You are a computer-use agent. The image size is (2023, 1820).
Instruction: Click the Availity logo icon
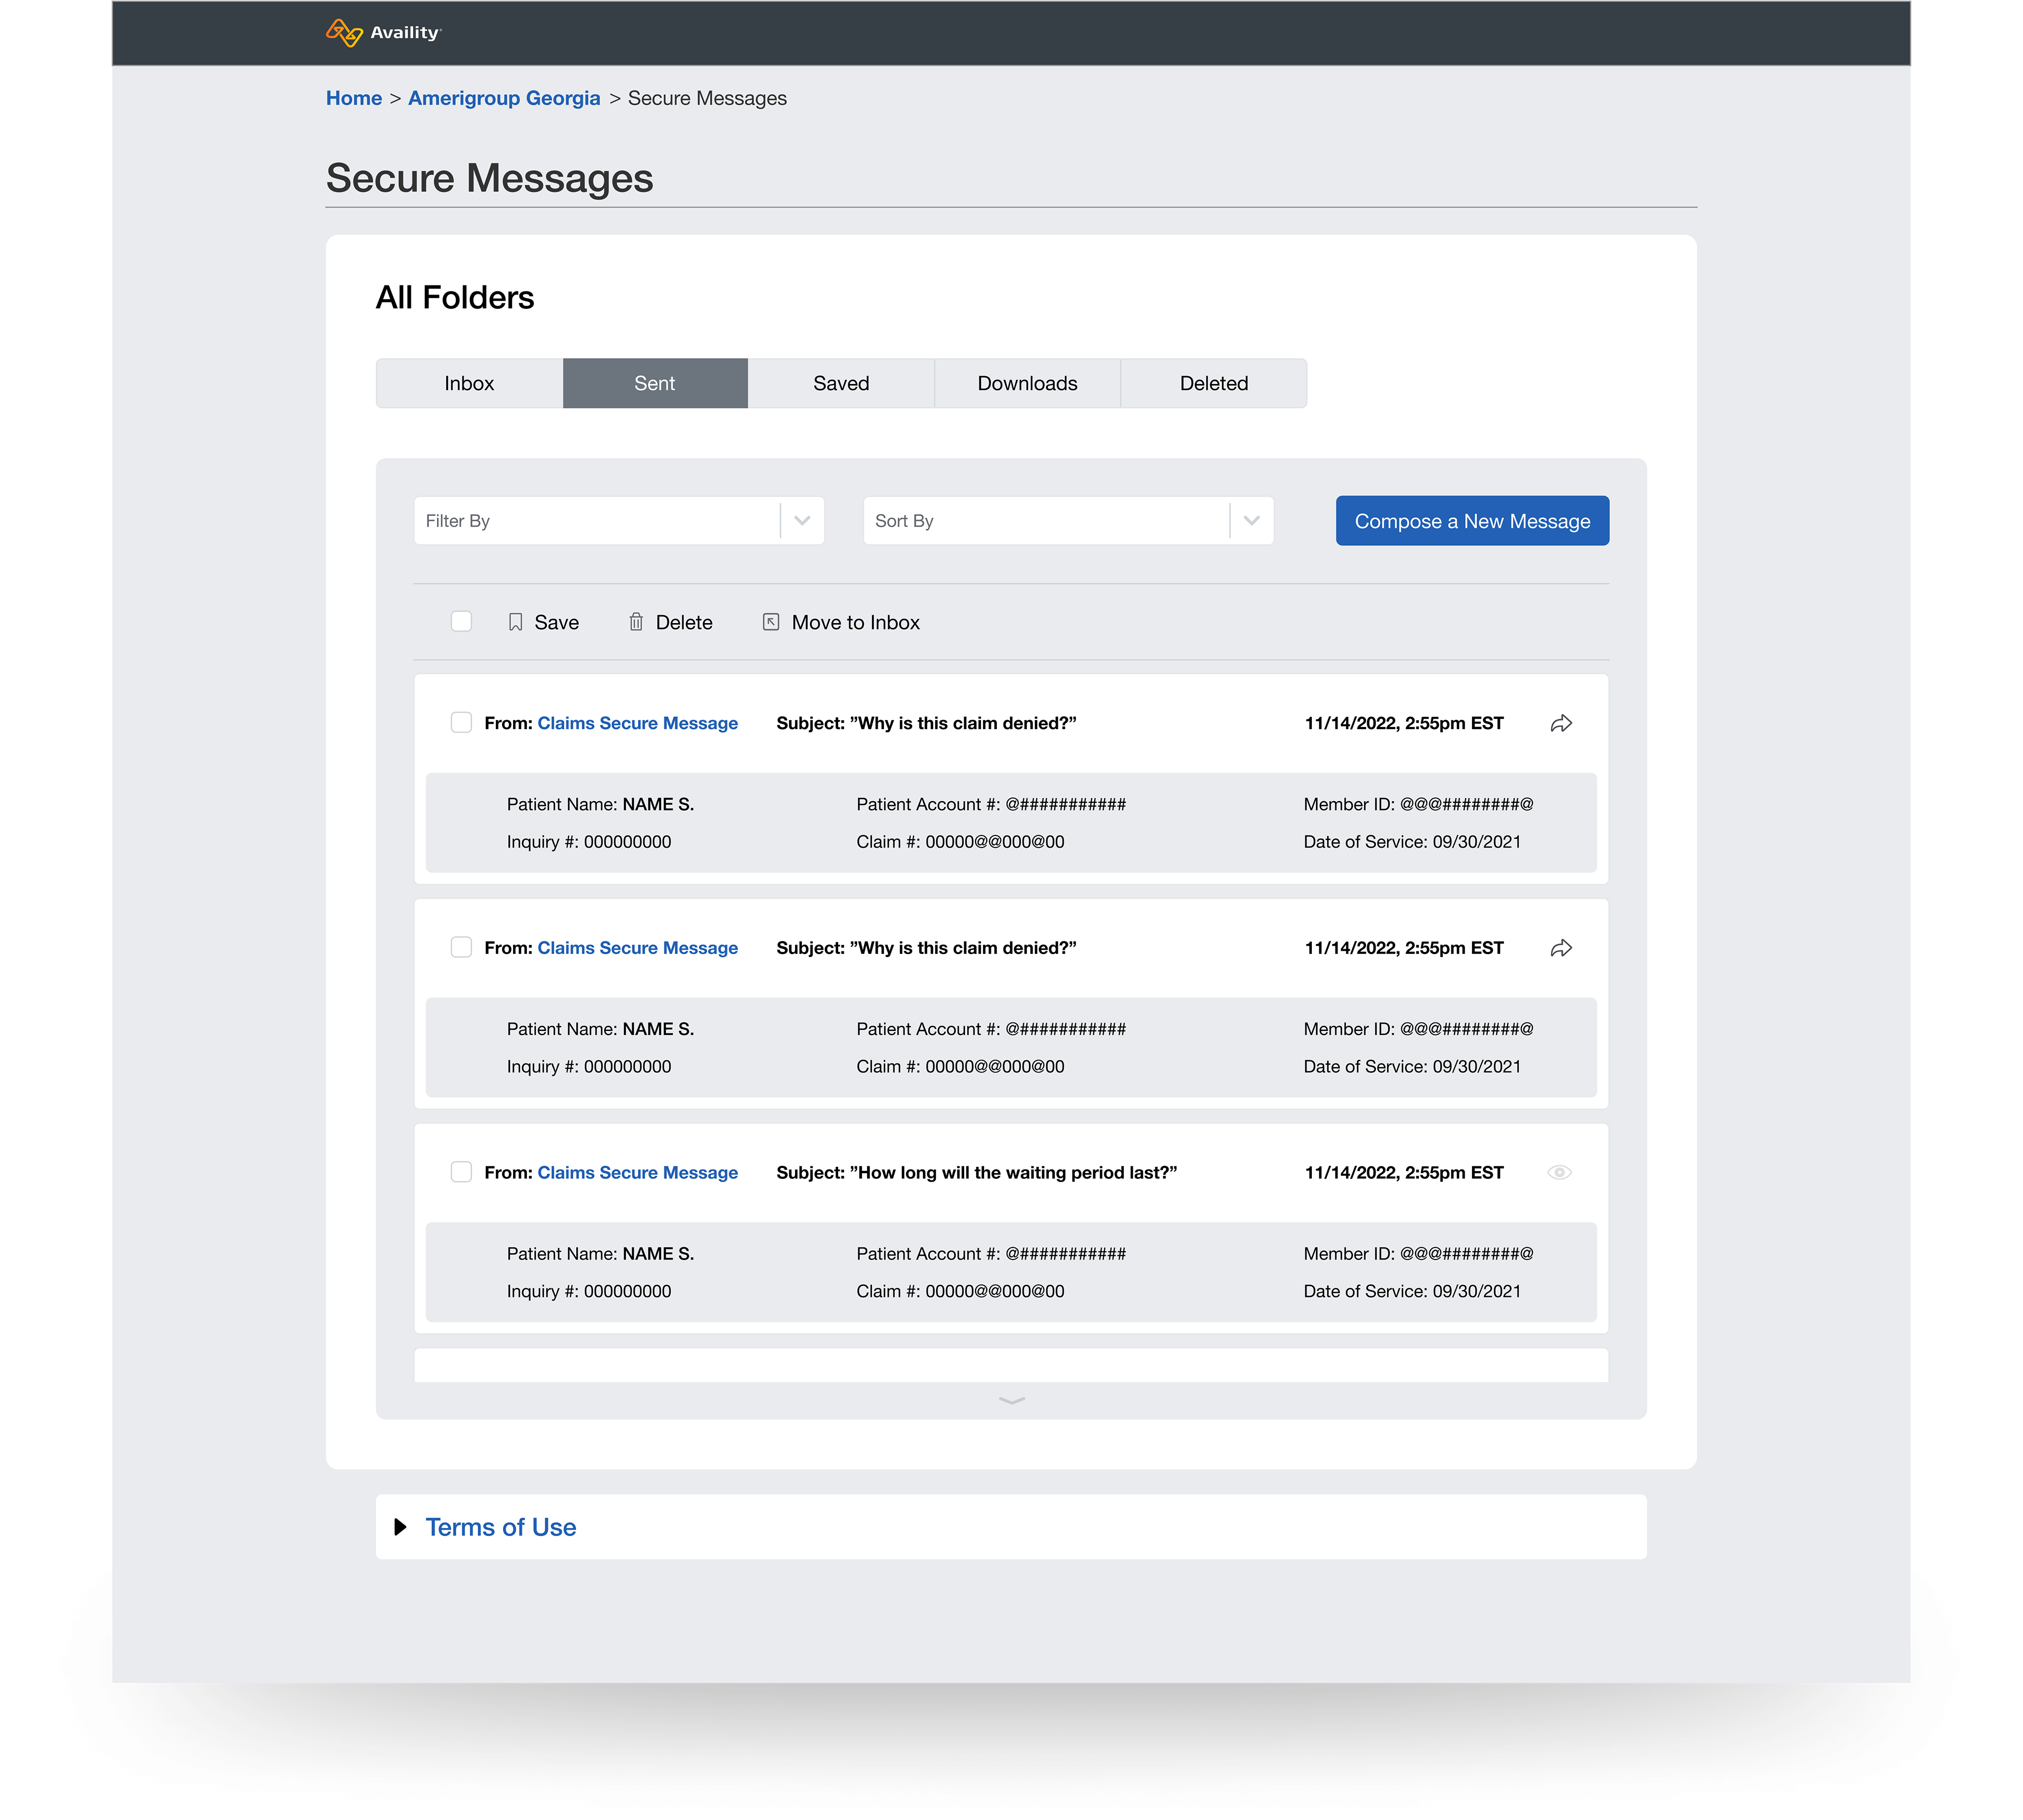click(344, 33)
